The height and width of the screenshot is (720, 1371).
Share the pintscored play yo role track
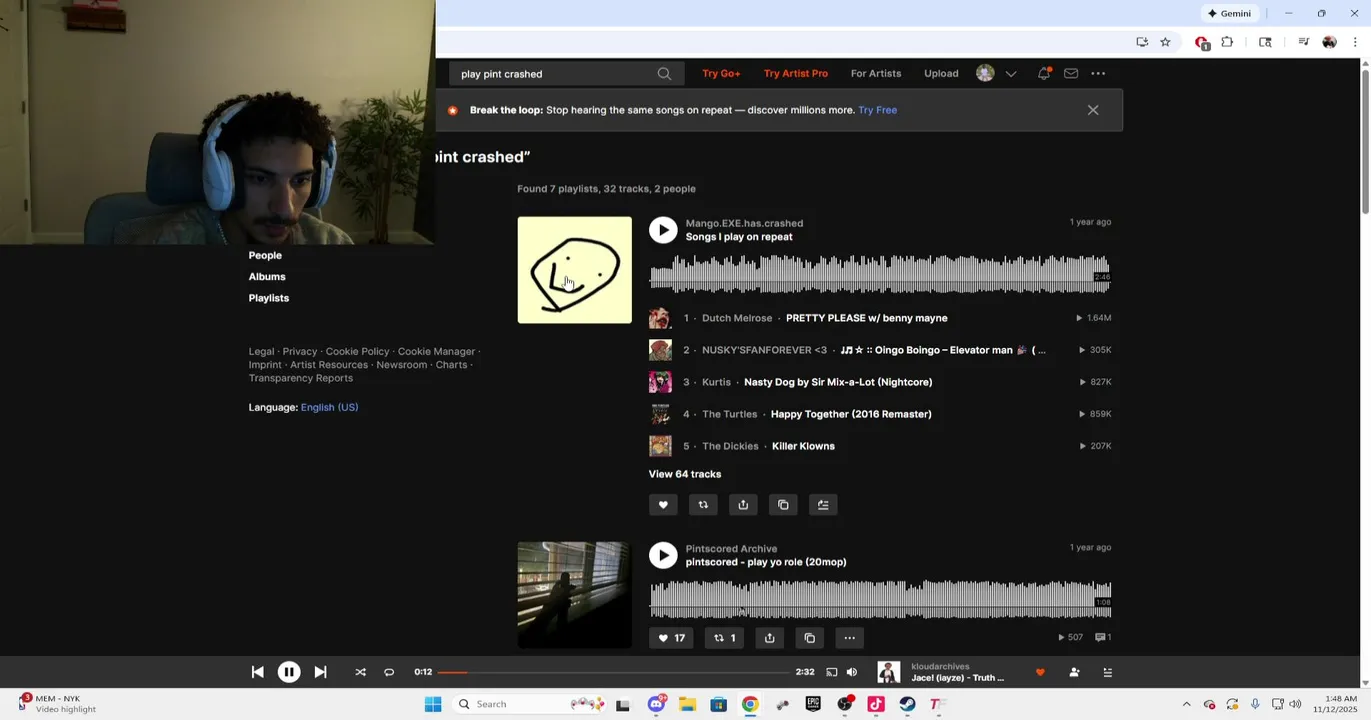pyautogui.click(x=769, y=638)
